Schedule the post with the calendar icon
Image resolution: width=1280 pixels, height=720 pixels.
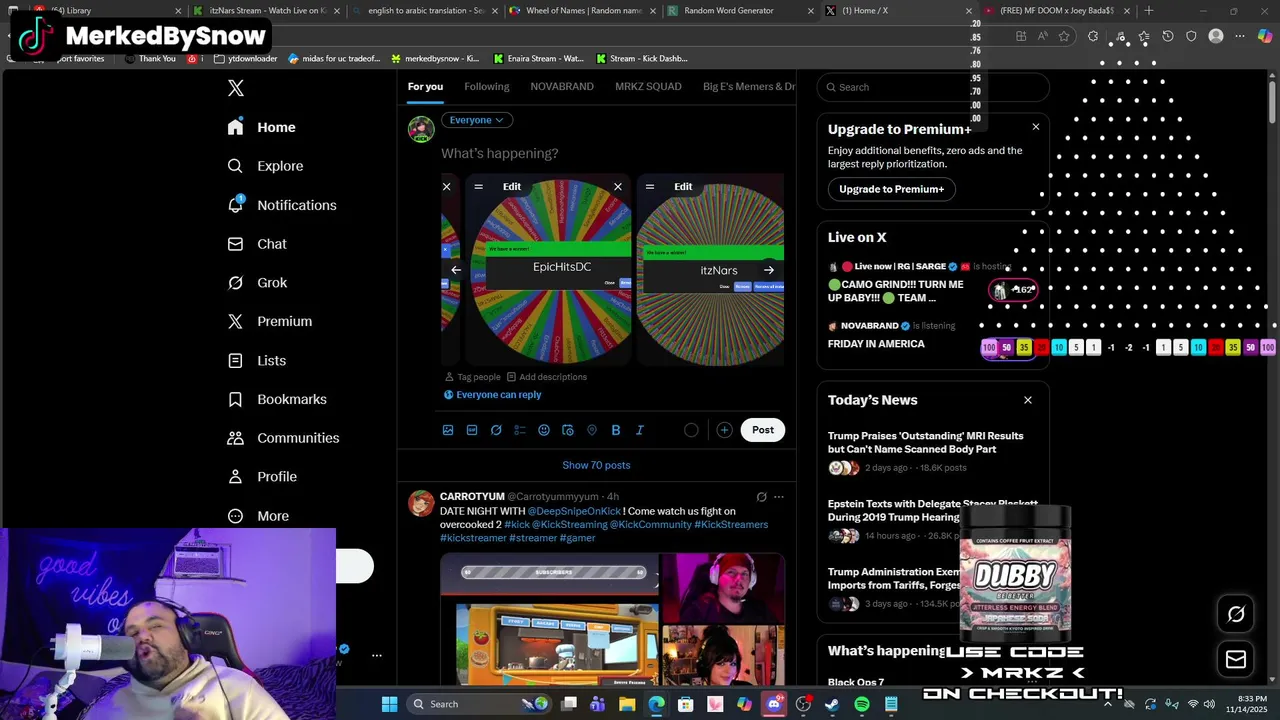point(568,430)
